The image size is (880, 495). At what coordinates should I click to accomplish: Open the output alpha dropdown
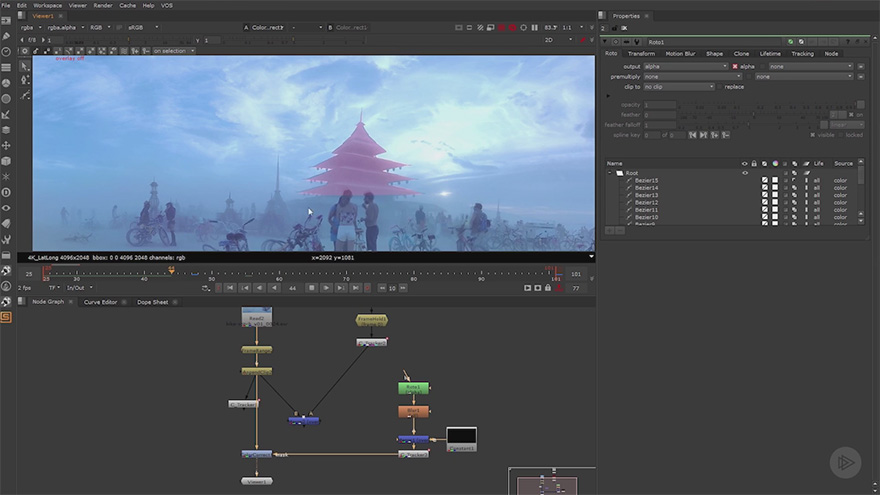pyautogui.click(x=685, y=66)
